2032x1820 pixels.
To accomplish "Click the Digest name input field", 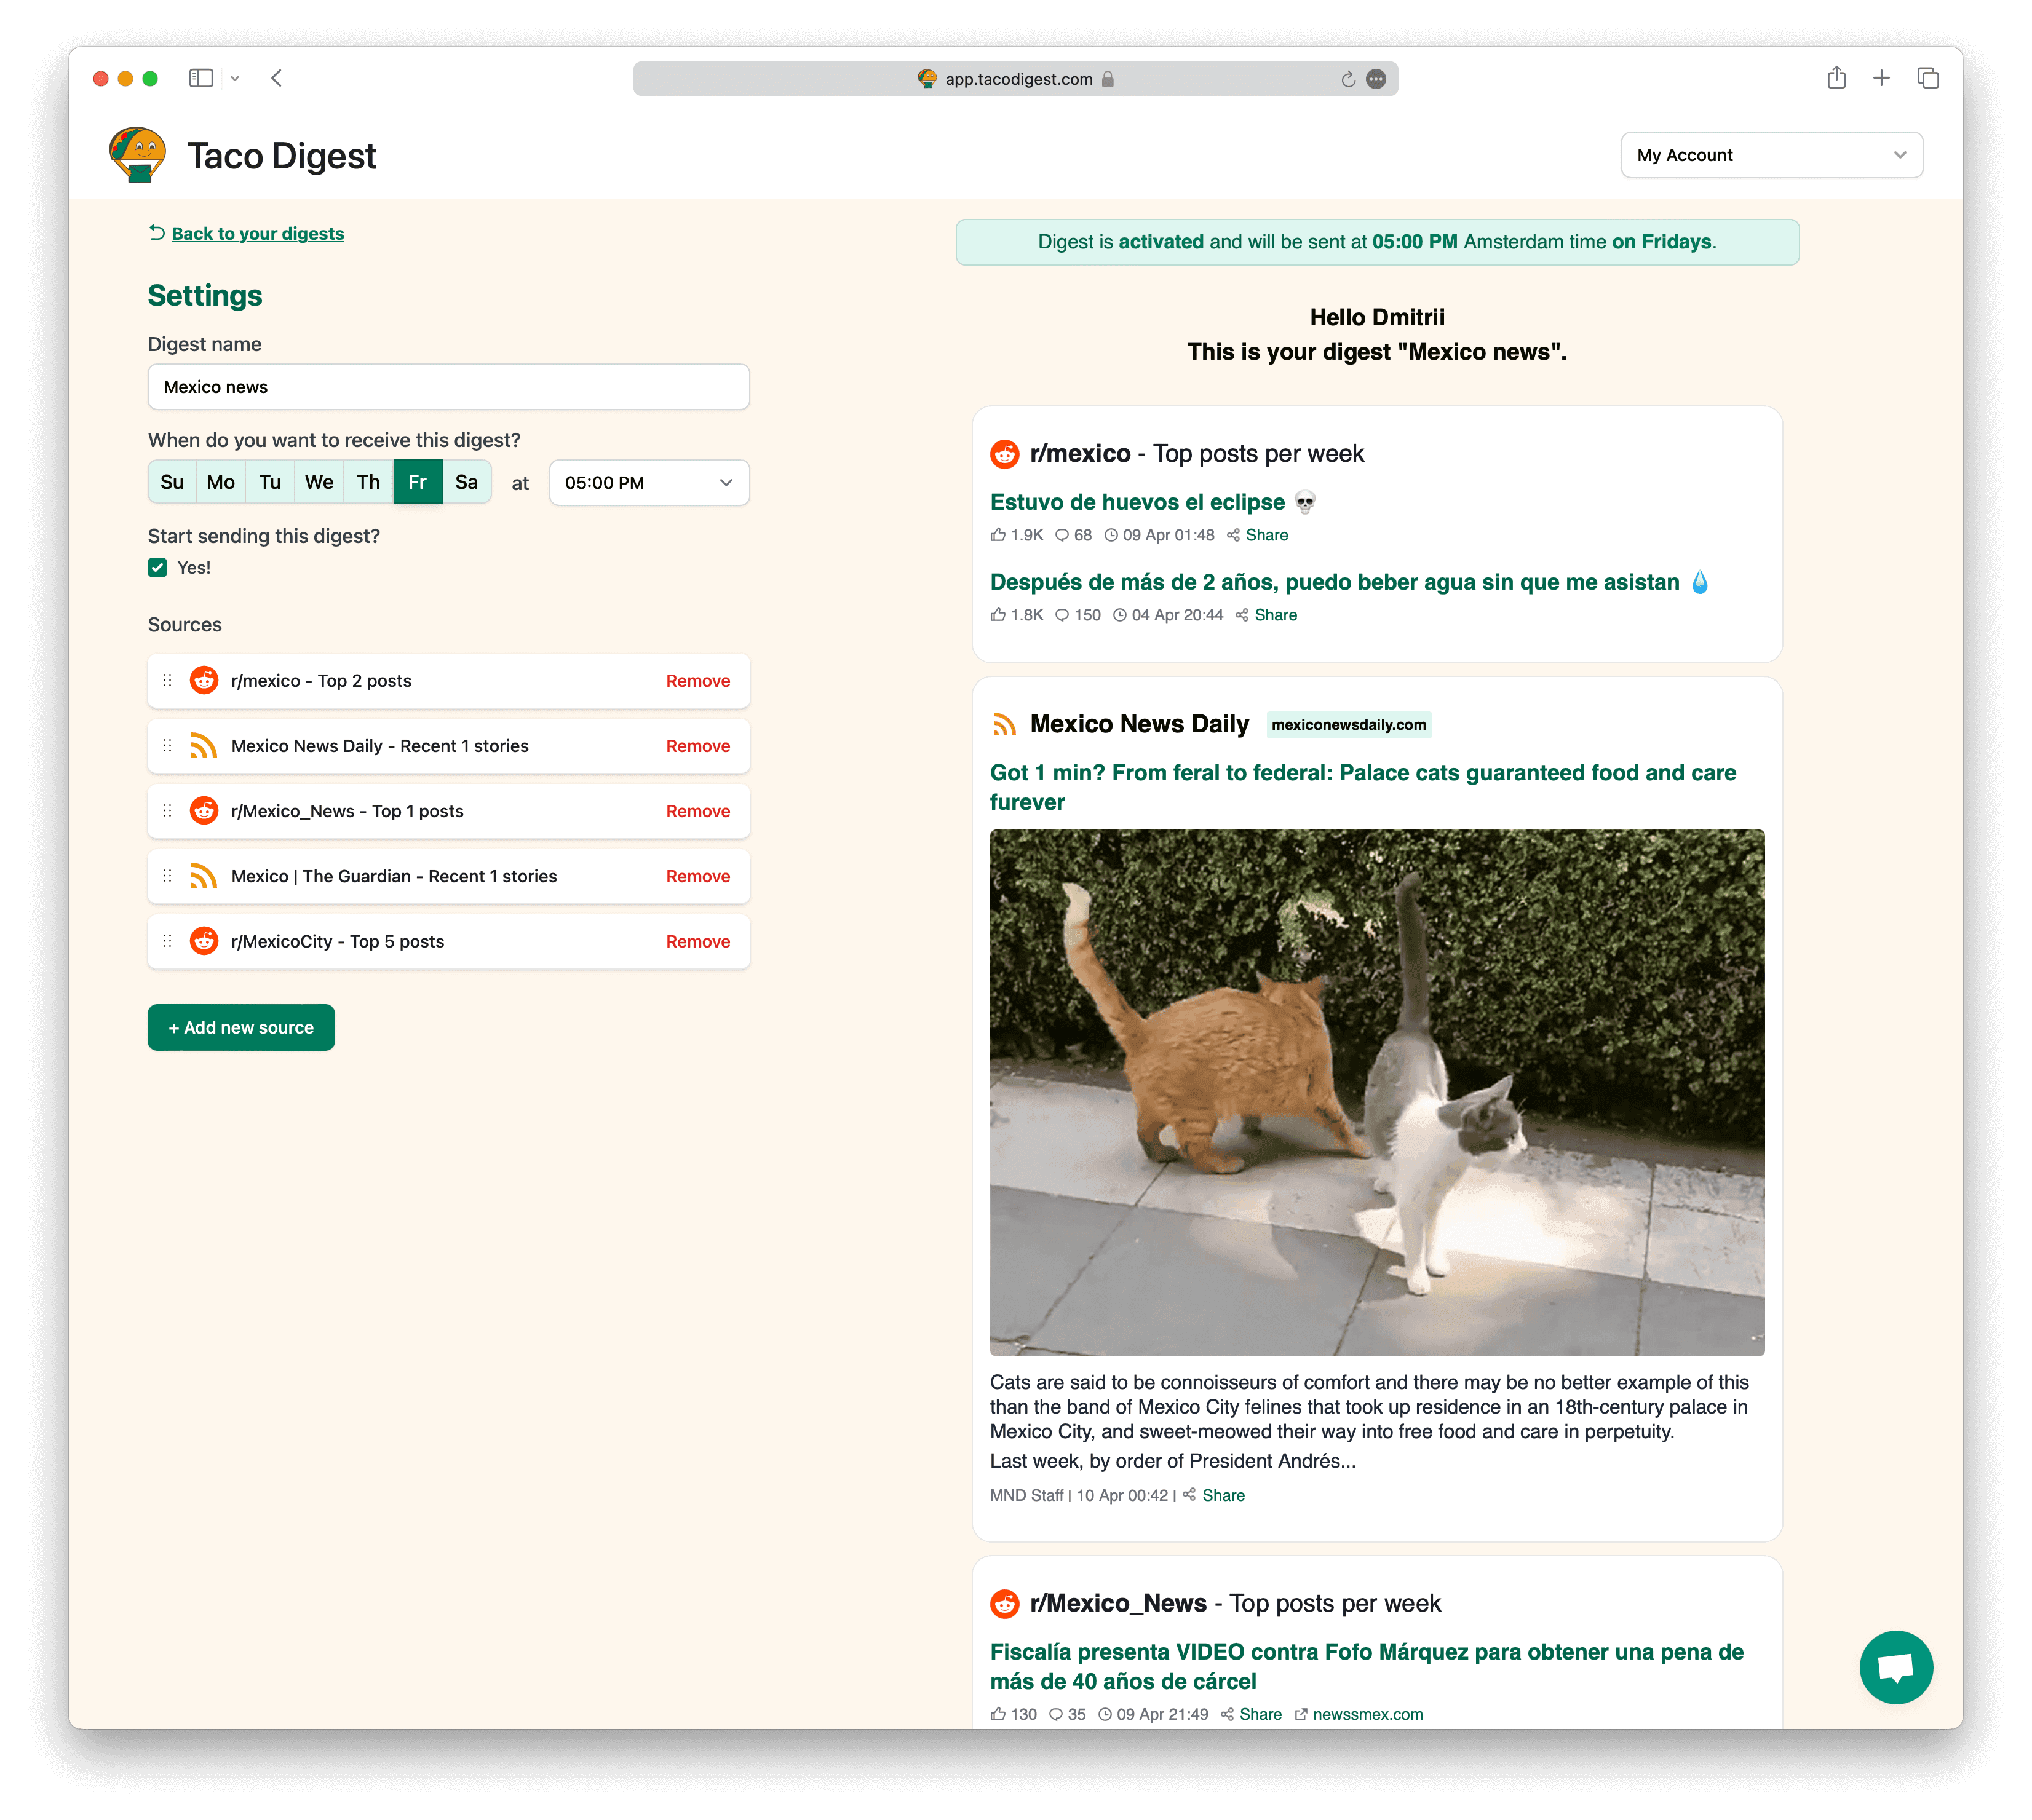I will pos(446,385).
